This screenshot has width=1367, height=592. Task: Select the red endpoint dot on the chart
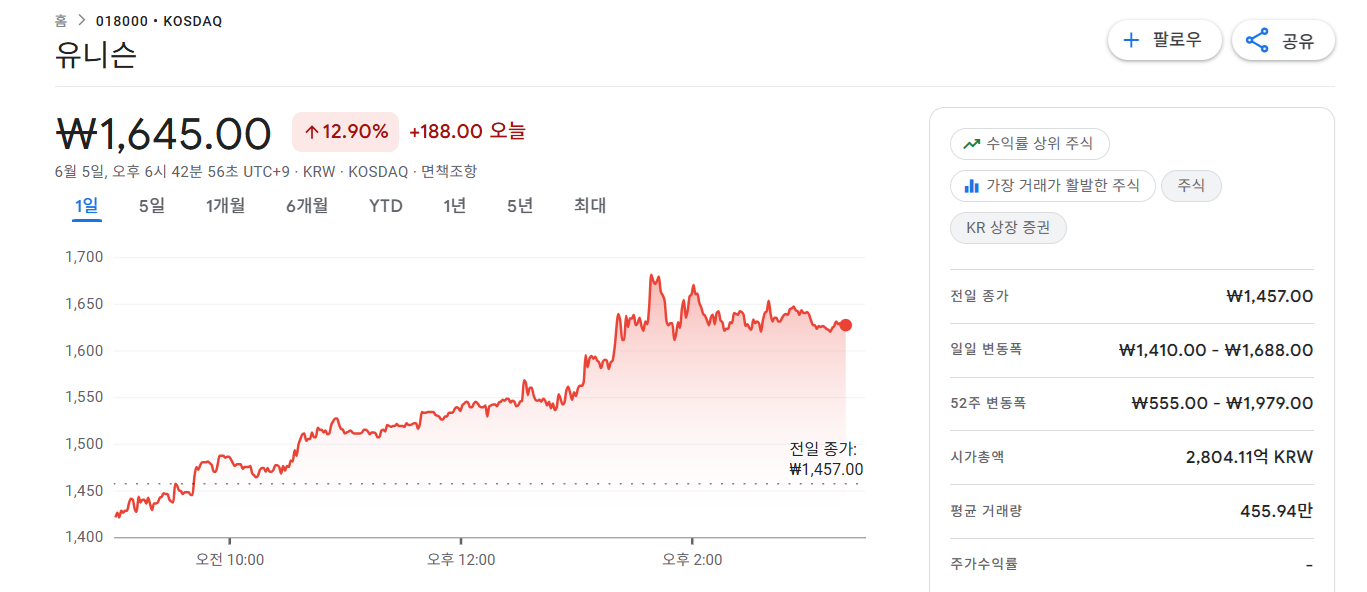(x=845, y=324)
